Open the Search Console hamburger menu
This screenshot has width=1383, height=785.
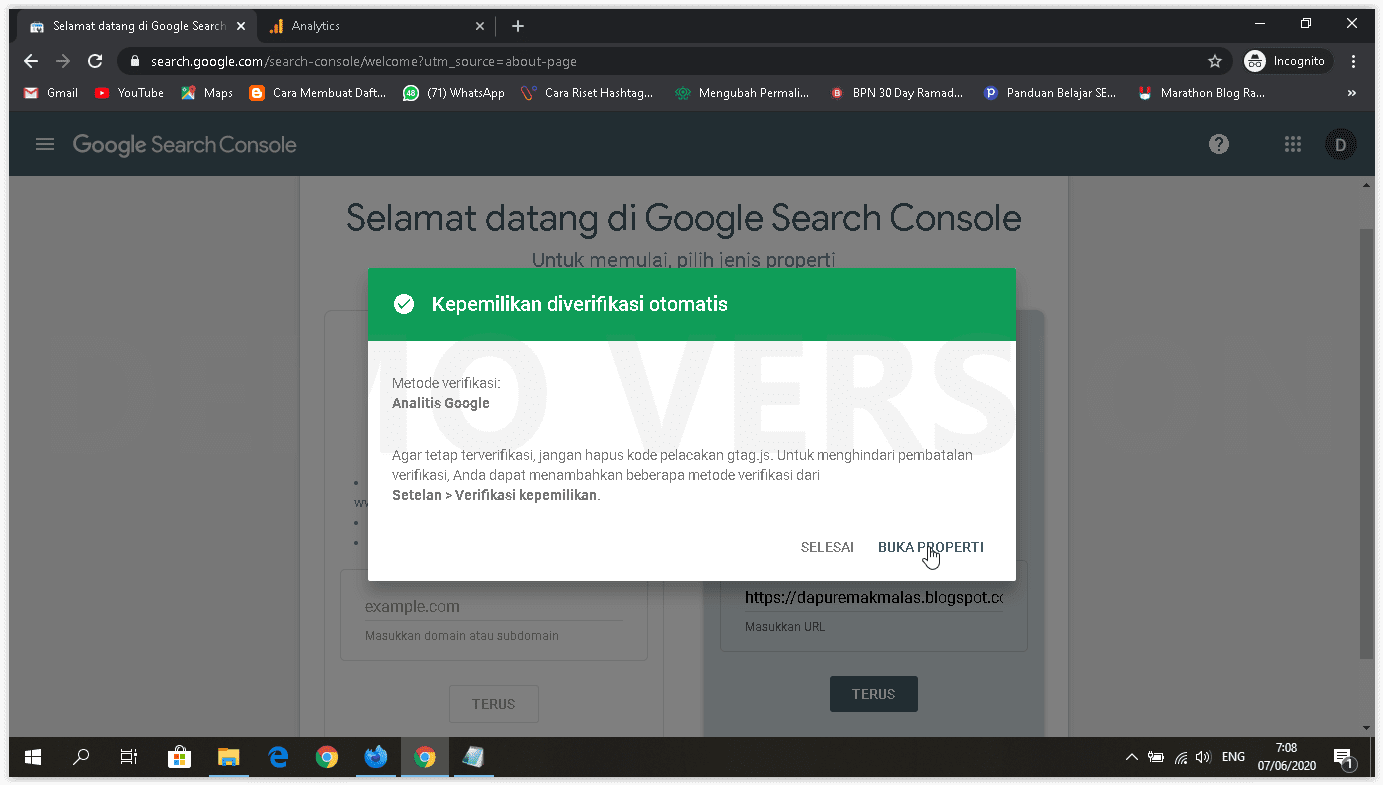pyautogui.click(x=44, y=144)
